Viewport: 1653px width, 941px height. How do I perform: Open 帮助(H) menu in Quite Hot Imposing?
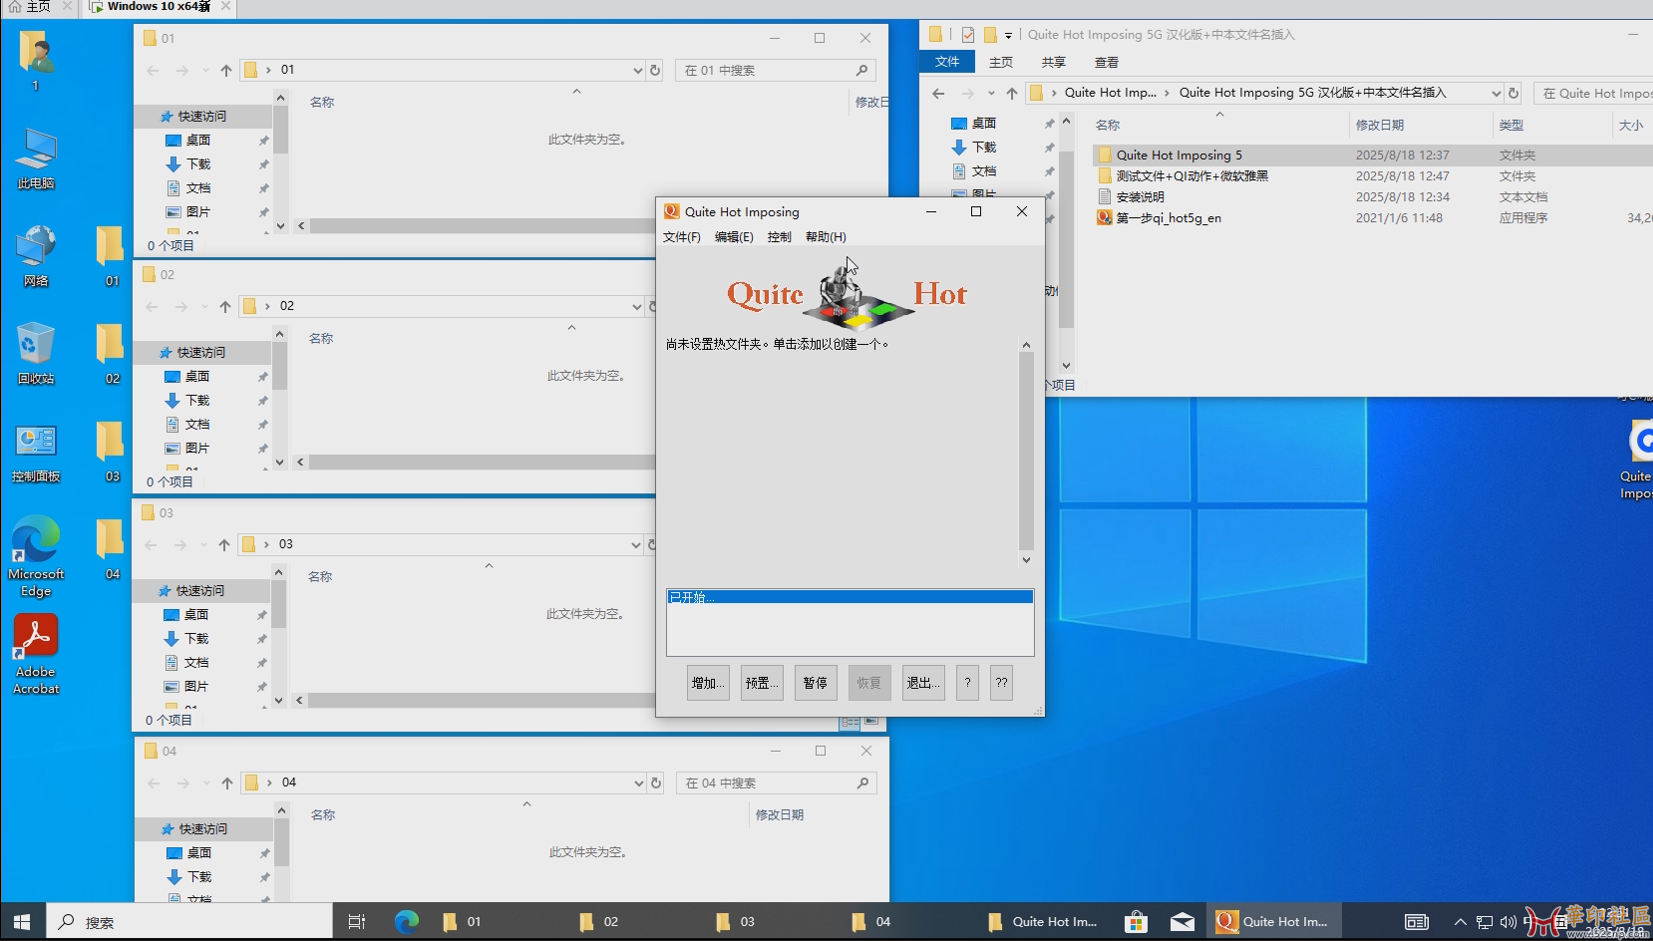(826, 237)
